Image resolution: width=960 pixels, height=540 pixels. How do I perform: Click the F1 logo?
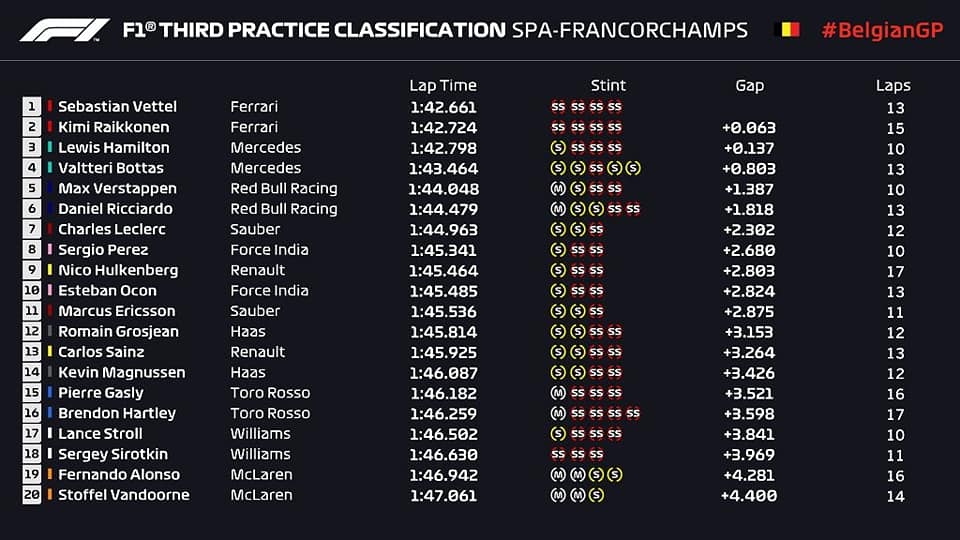(65, 30)
